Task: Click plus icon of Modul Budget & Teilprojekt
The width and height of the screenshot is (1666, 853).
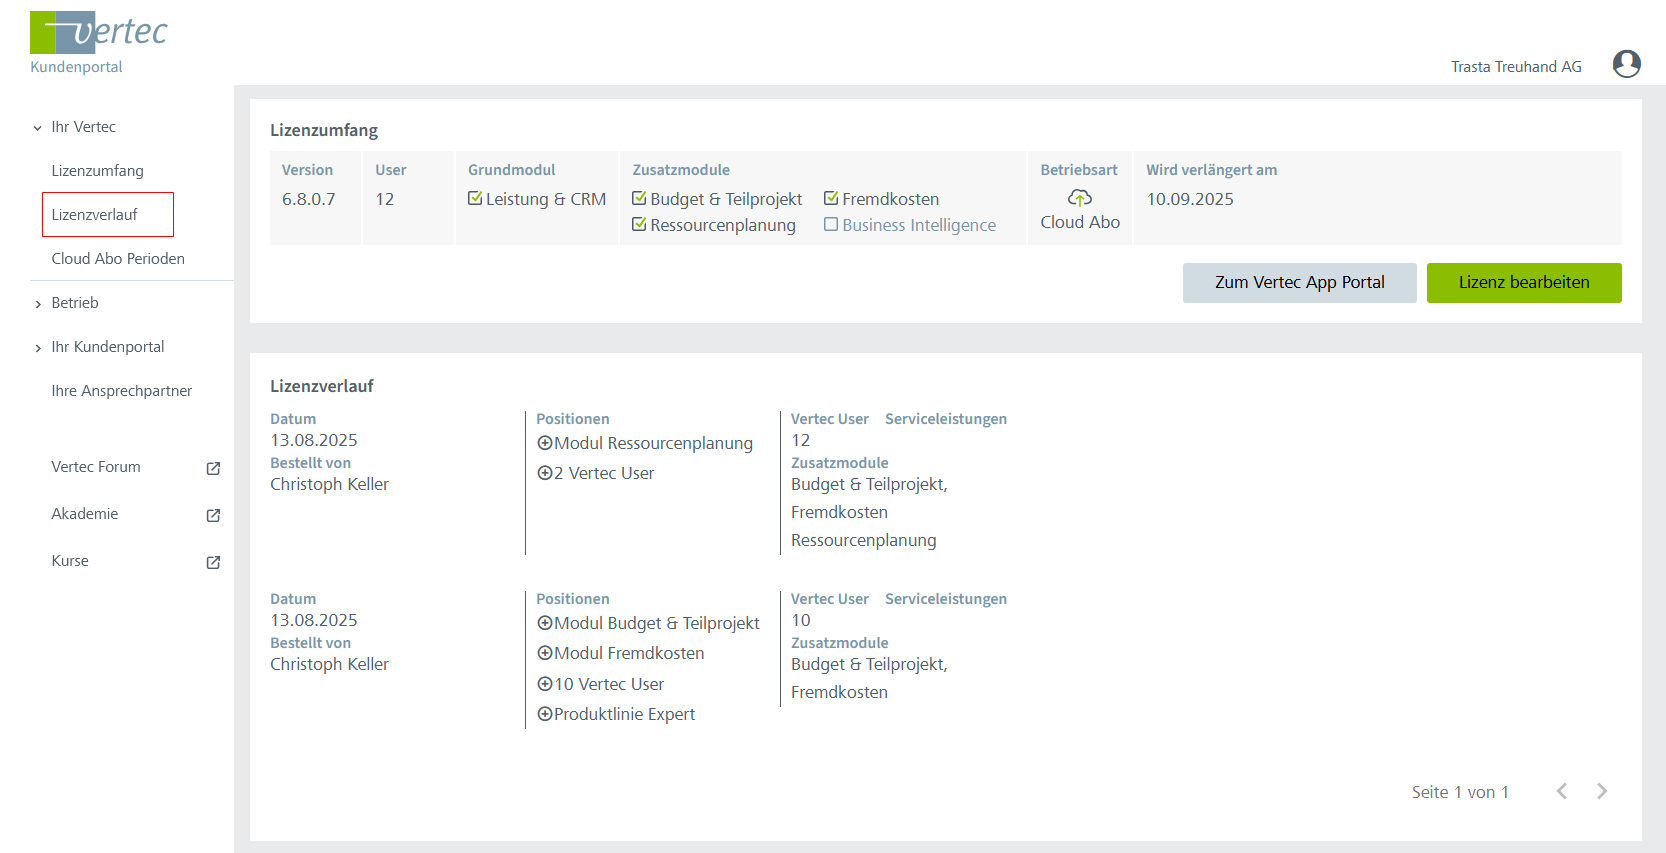Action: 545,623
